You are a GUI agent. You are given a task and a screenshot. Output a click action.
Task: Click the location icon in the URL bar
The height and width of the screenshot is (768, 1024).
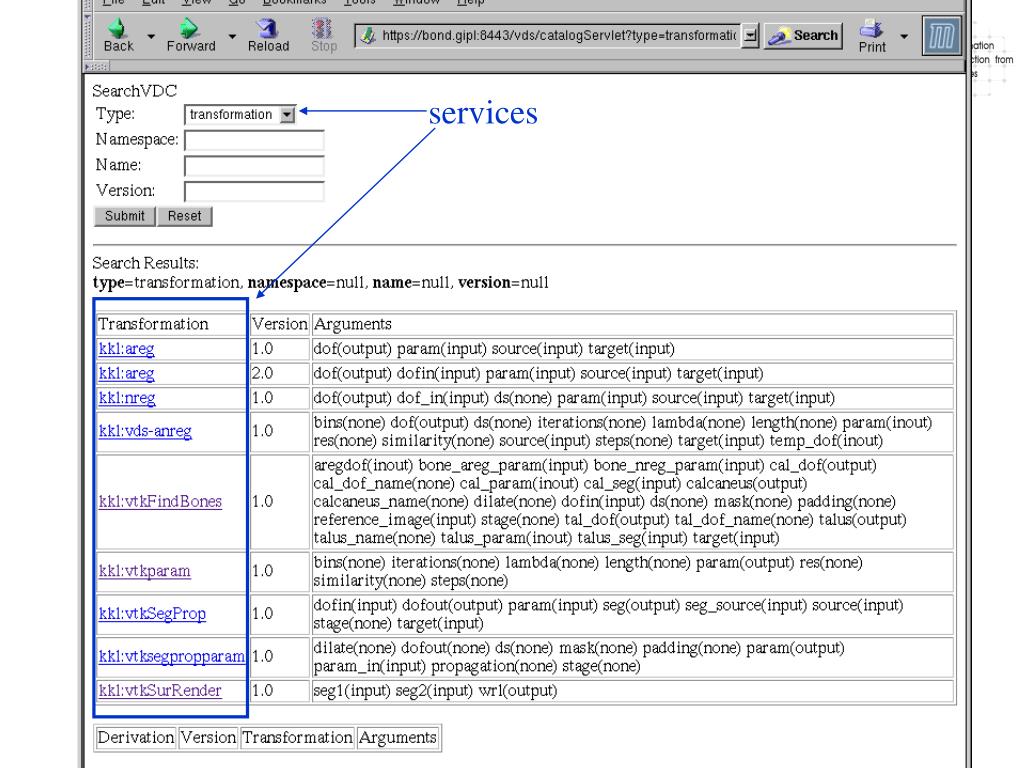pyautogui.click(x=368, y=36)
